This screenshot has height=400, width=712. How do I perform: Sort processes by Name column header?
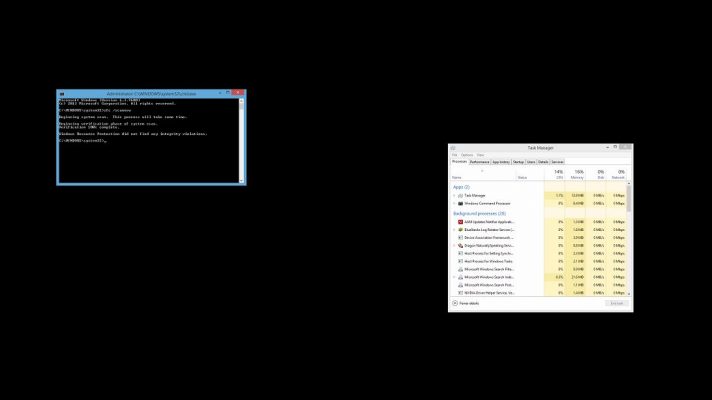tap(483, 174)
